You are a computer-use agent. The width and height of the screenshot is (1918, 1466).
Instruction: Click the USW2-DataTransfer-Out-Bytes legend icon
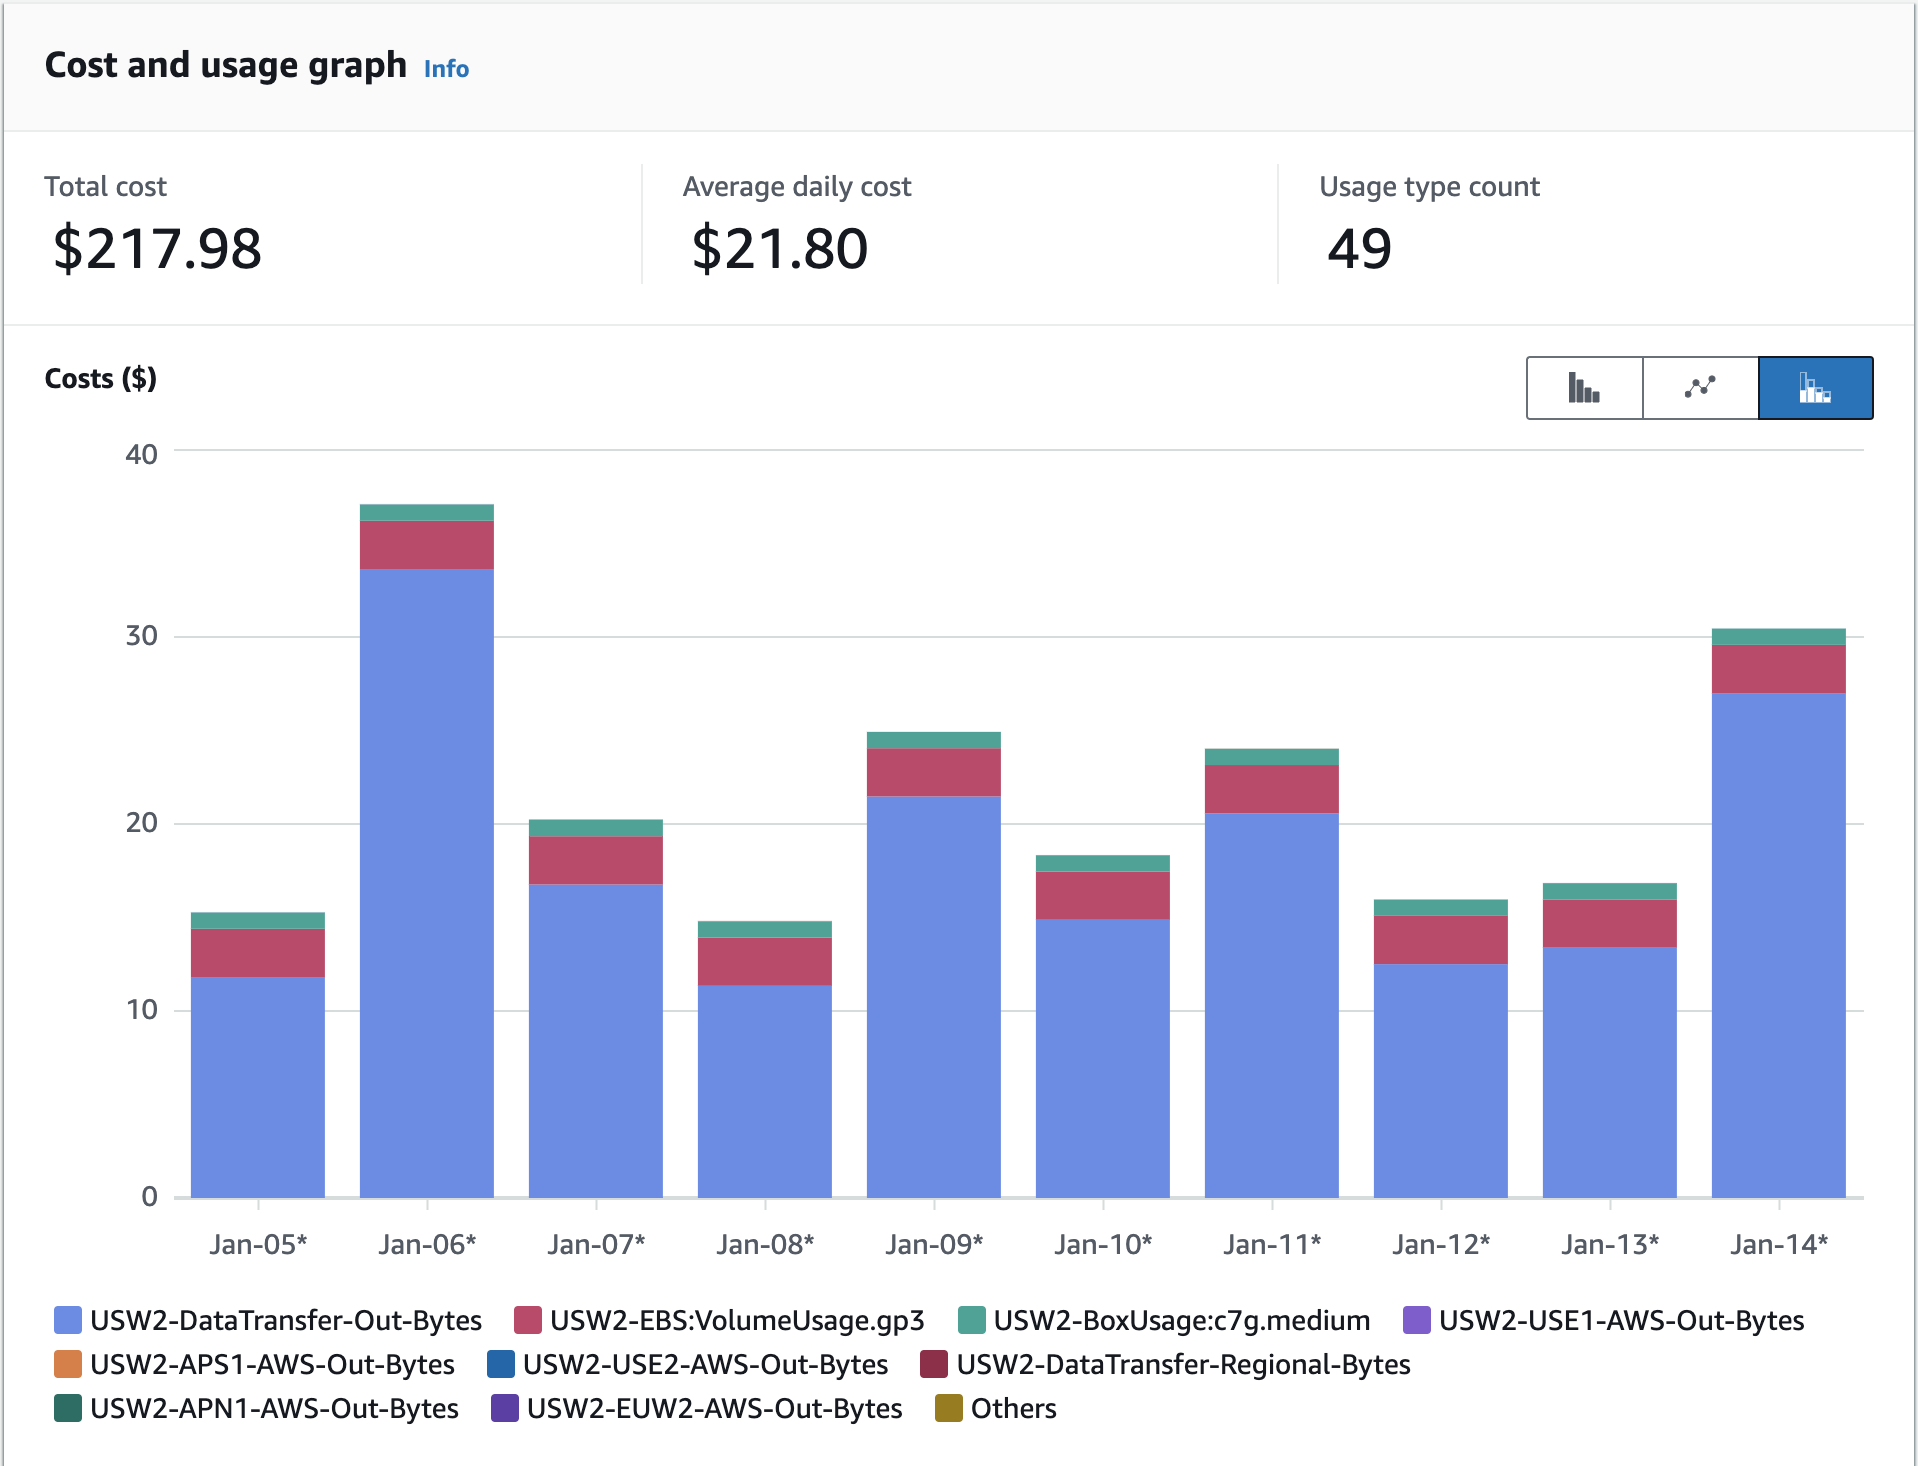(x=66, y=1320)
